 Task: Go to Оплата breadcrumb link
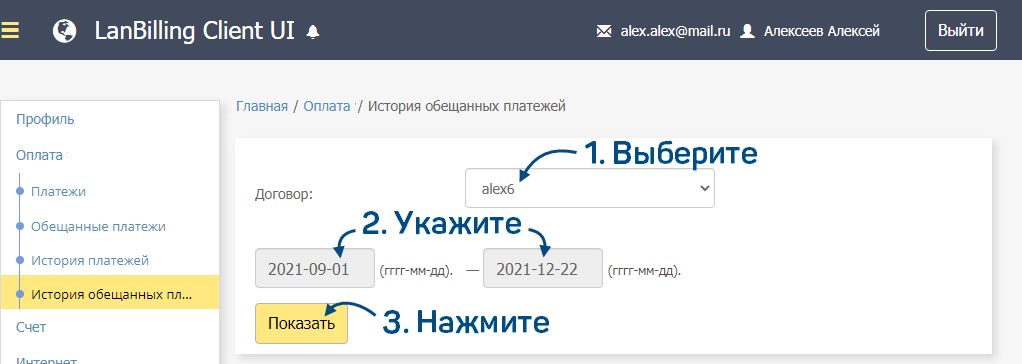327,106
